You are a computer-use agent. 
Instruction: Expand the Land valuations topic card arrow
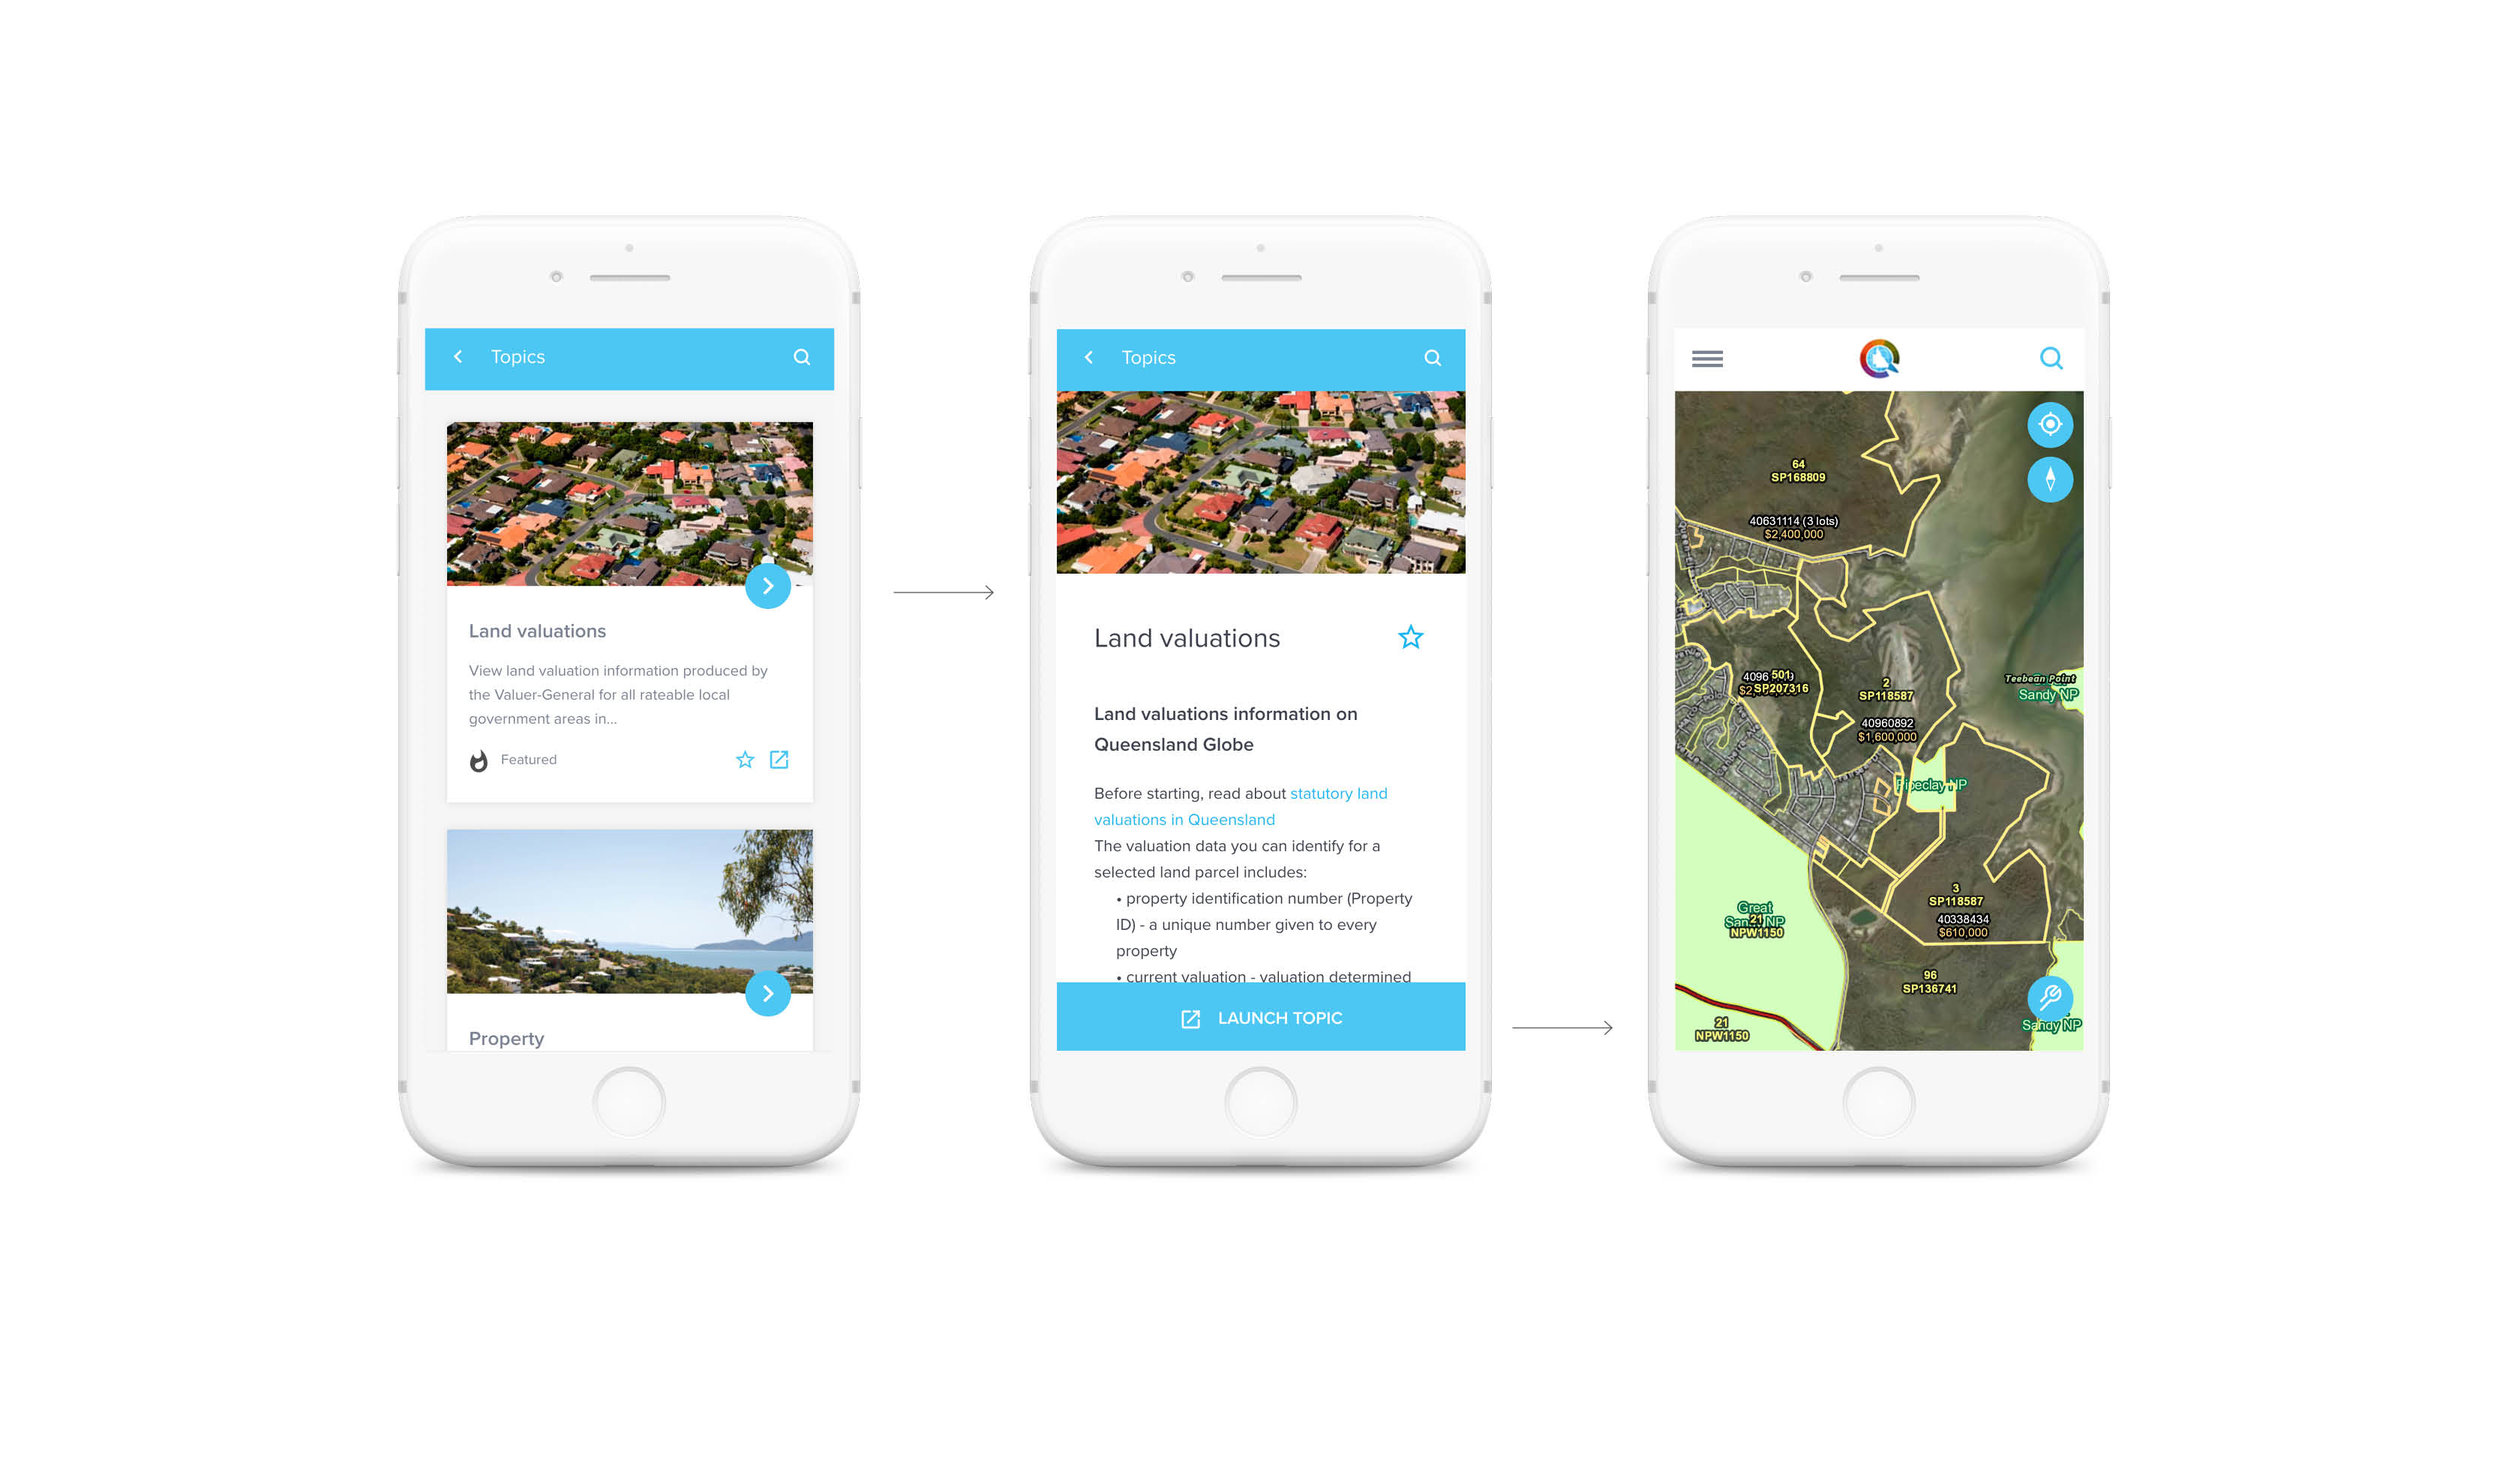767,585
